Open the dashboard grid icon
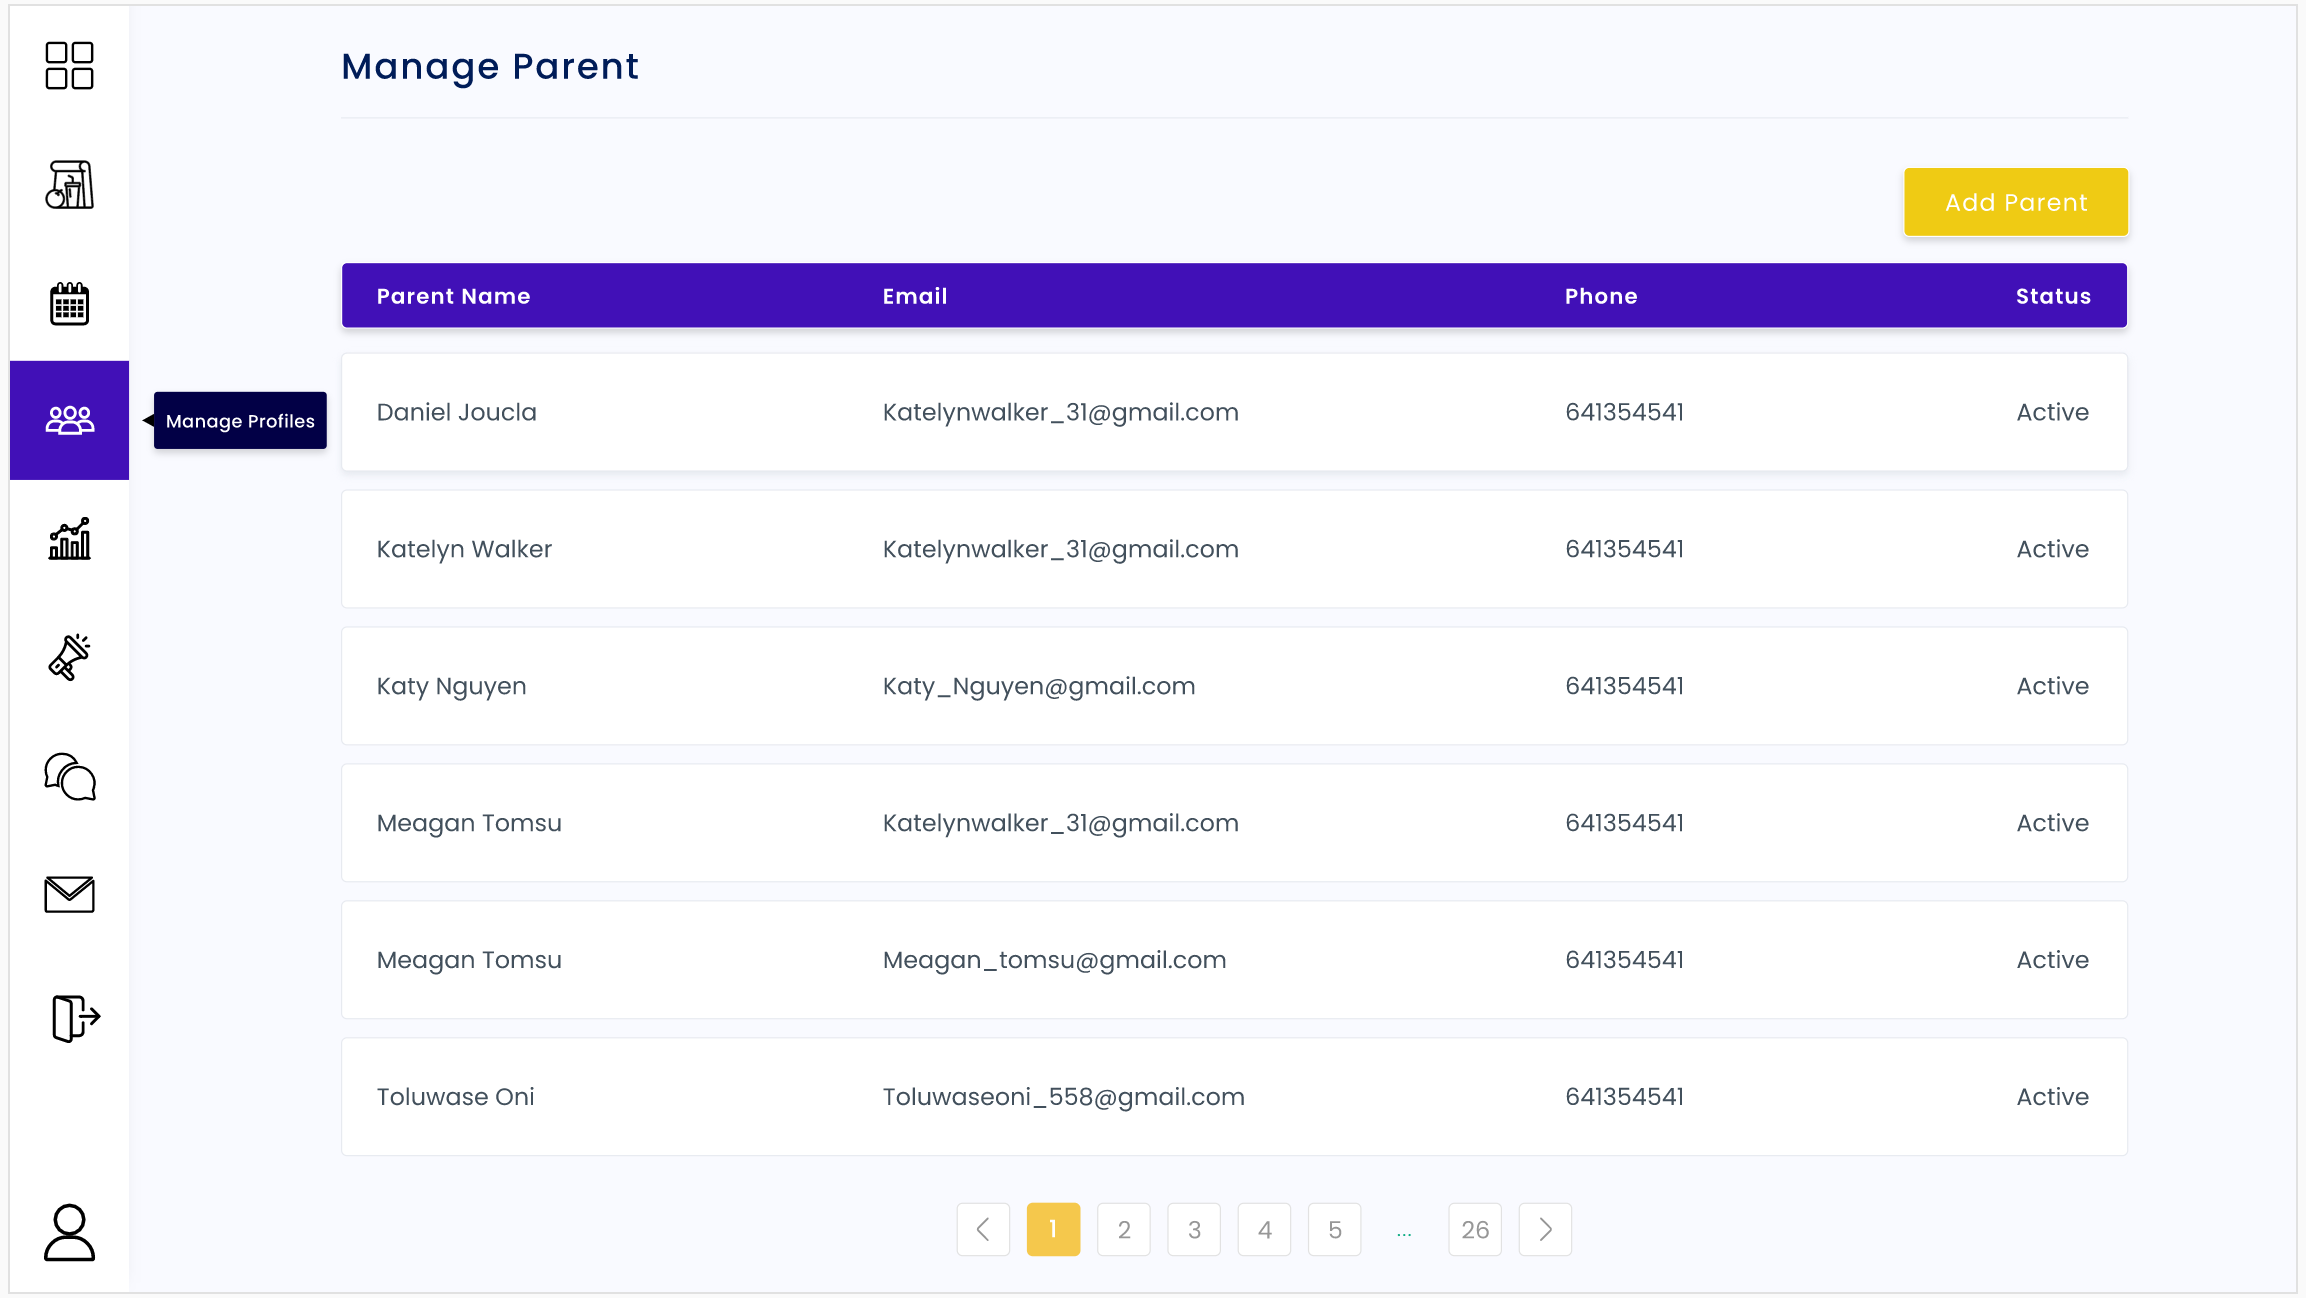This screenshot has width=2306, height=1298. click(69, 66)
